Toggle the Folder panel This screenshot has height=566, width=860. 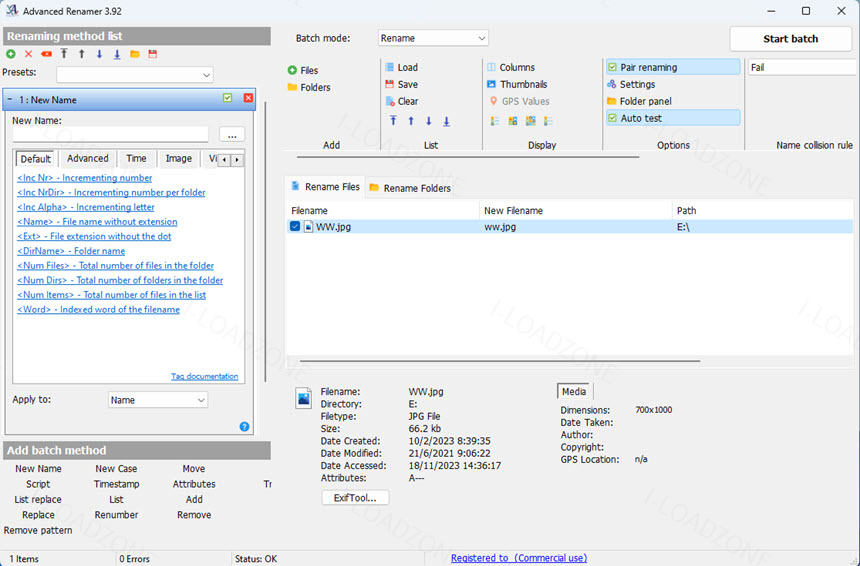click(639, 101)
